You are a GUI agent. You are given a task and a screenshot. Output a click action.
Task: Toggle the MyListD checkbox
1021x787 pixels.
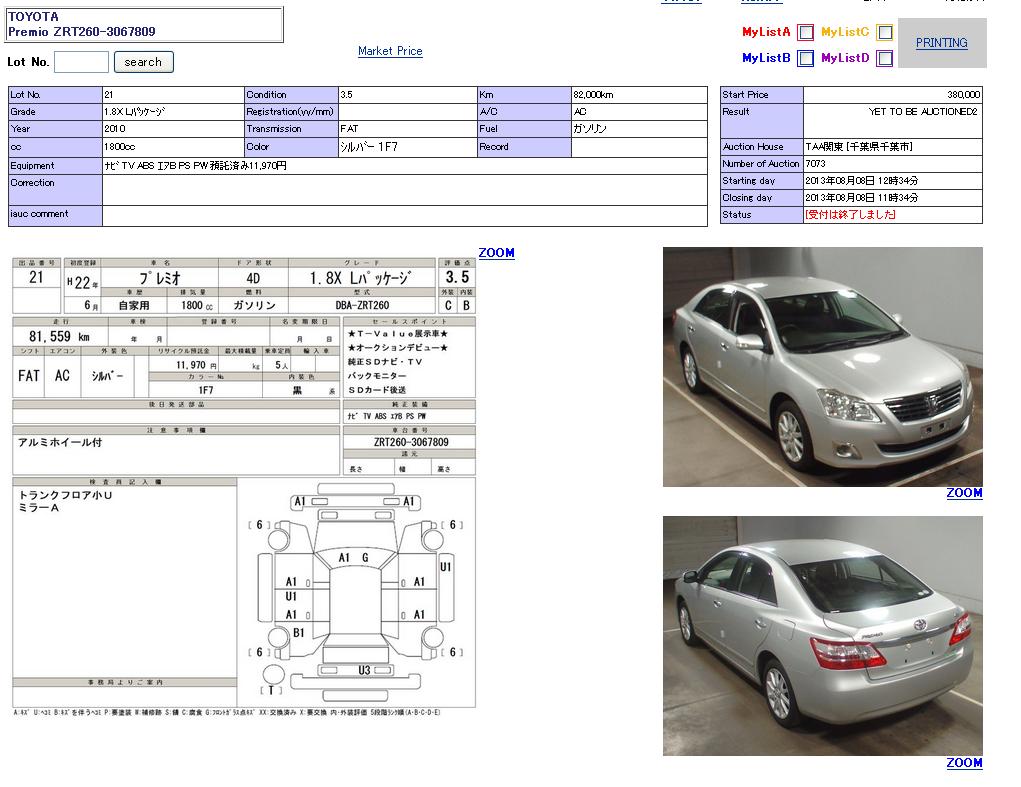tap(885, 58)
